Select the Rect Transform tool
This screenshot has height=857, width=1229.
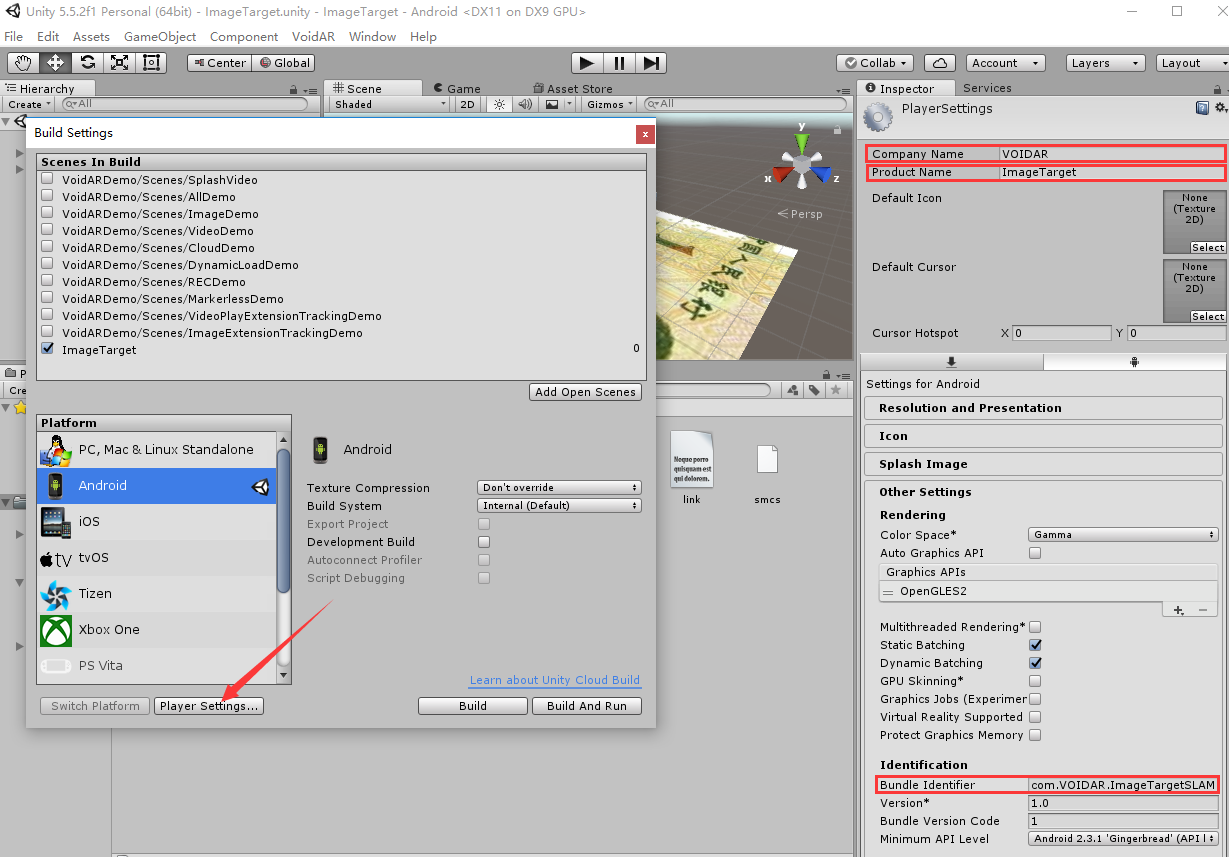[x=151, y=62]
